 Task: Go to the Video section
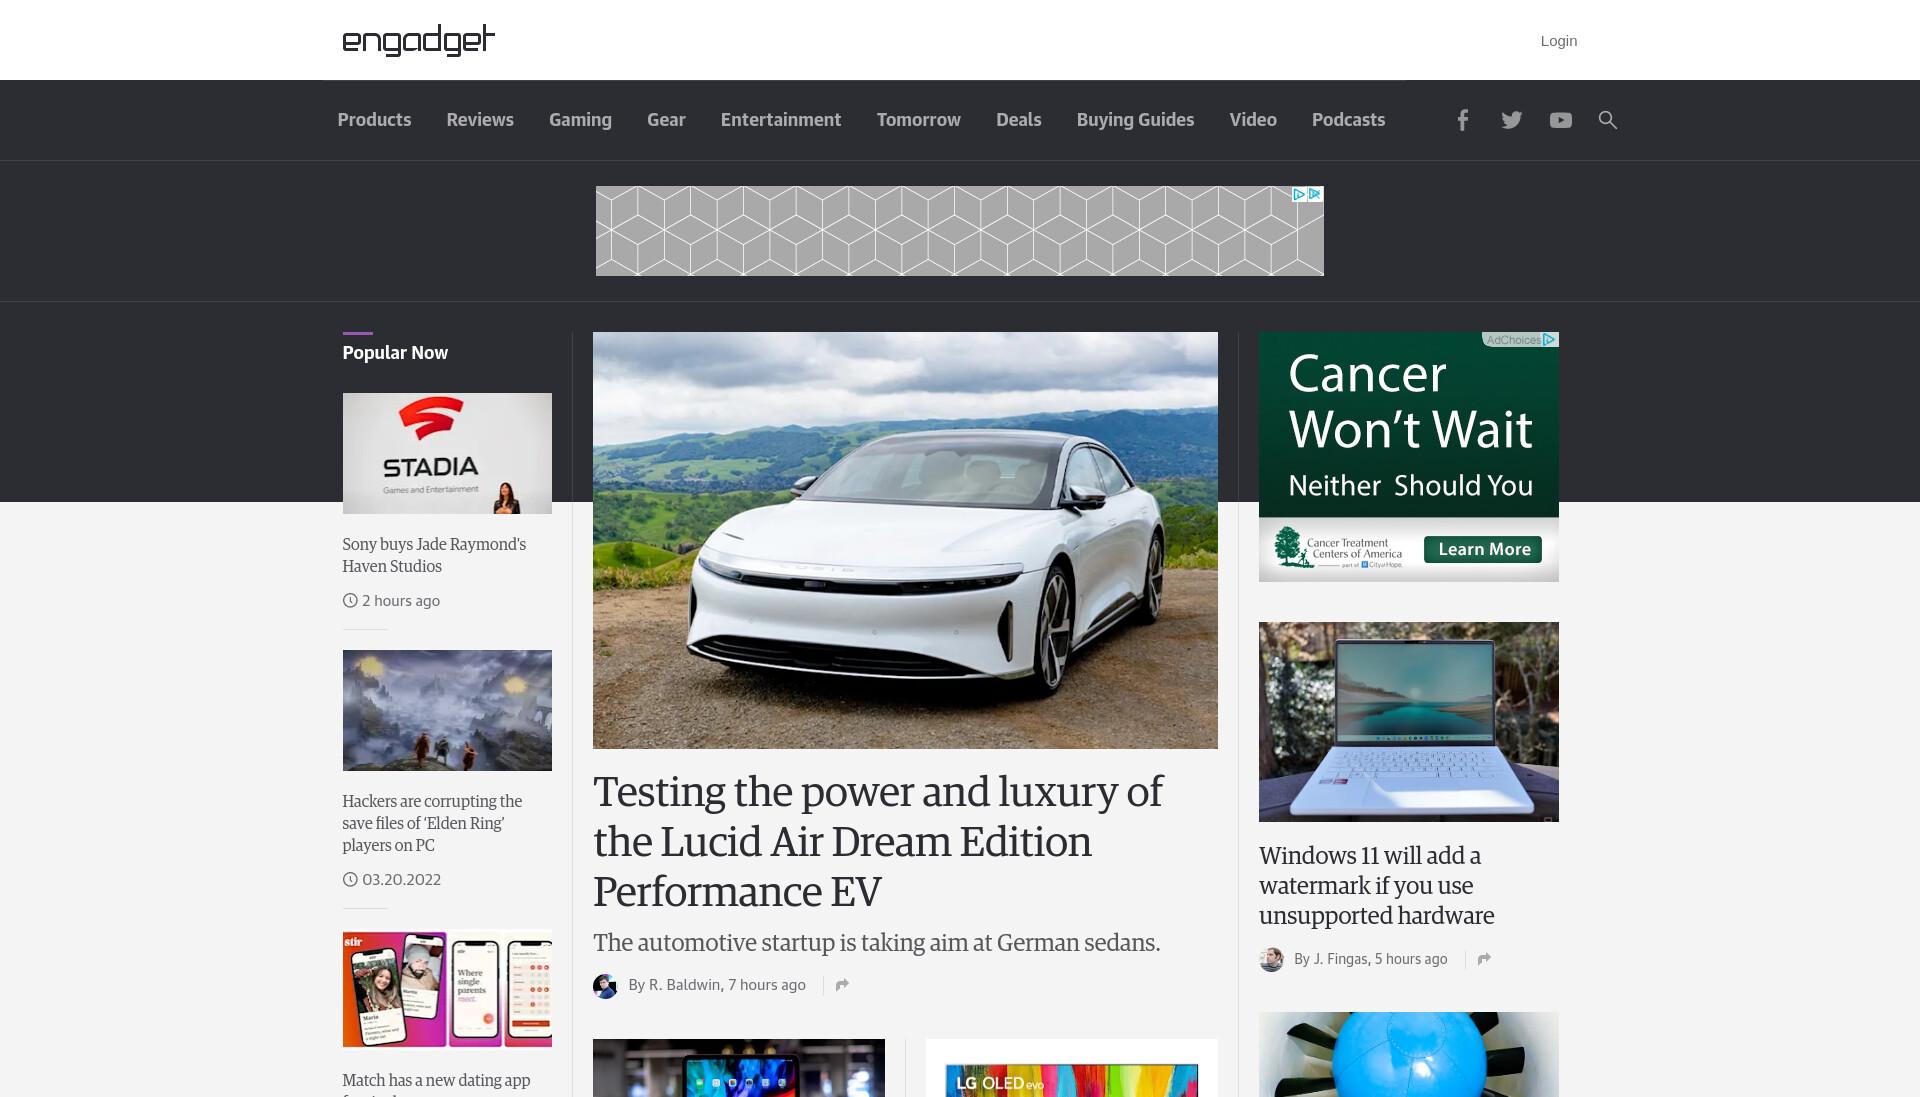pos(1253,120)
